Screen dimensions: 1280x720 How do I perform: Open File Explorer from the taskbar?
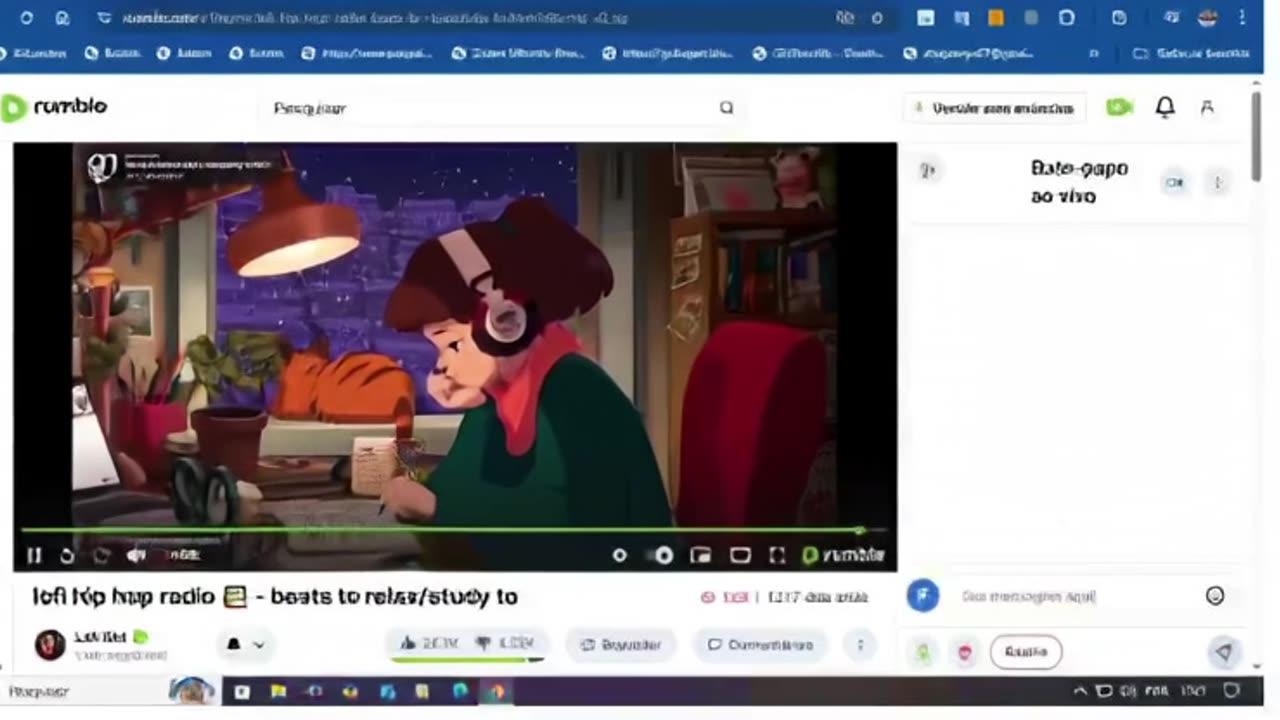[278, 691]
